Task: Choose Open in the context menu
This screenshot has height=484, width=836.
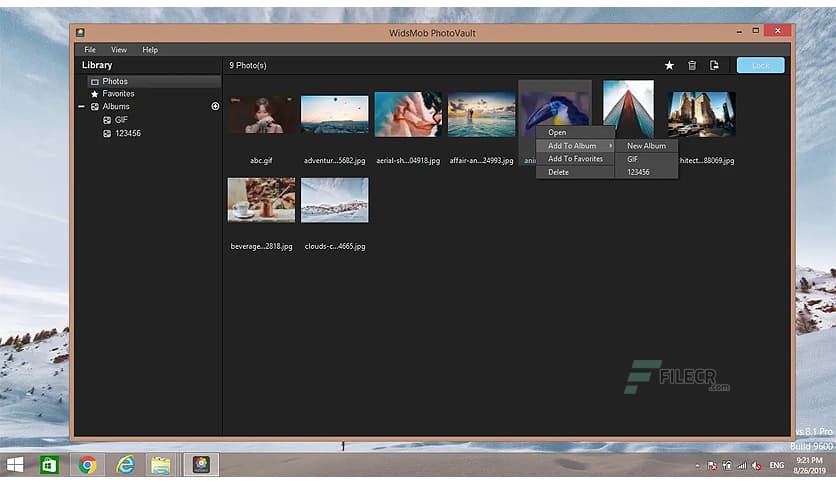Action: pos(575,132)
